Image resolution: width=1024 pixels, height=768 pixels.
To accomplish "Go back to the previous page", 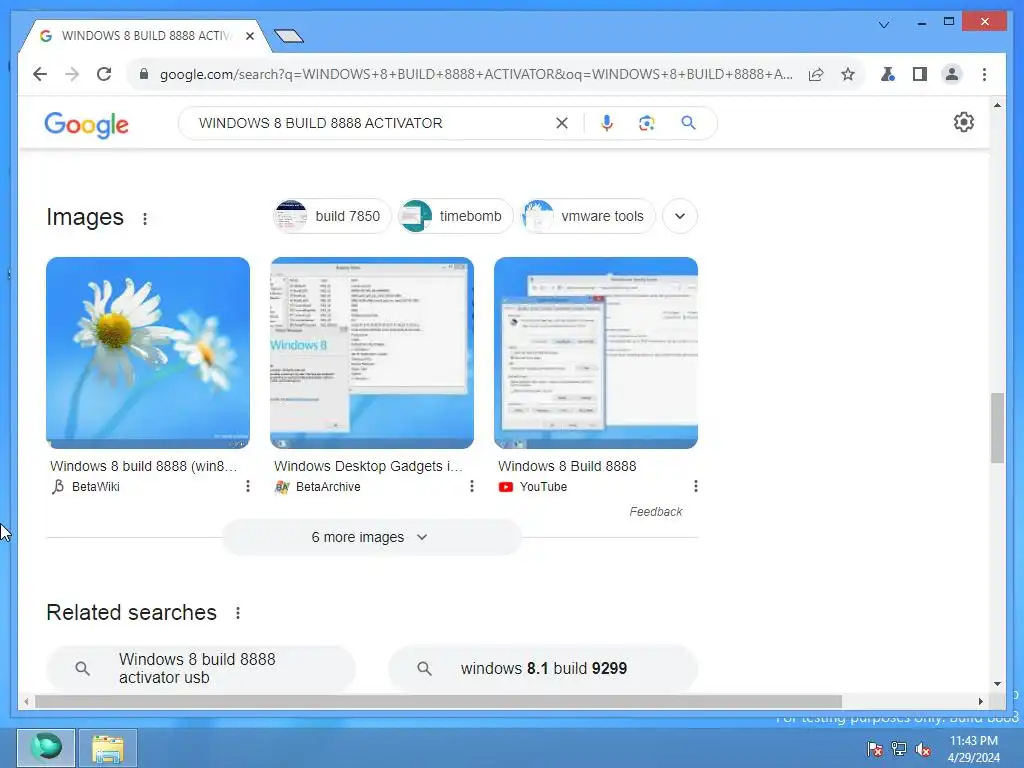I will [40, 74].
